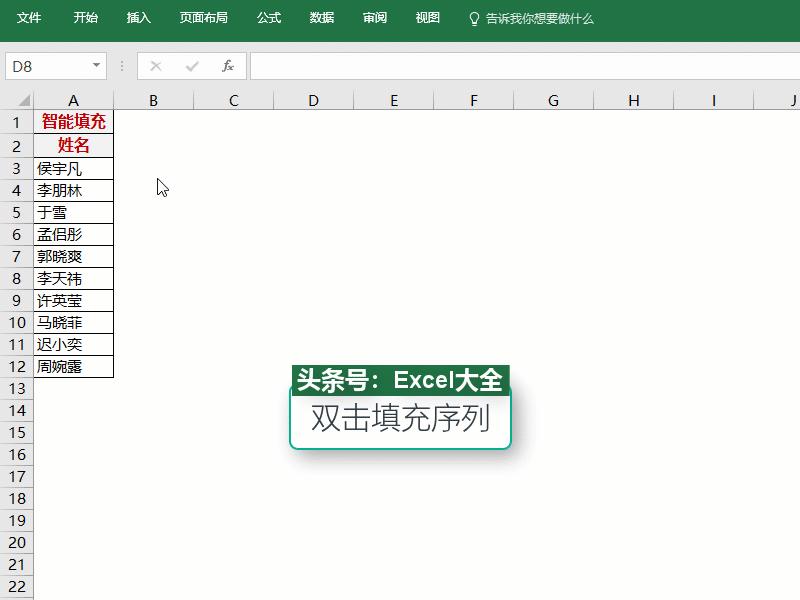Click the Insert Function (fx) icon
800x600 pixels.
point(227,66)
